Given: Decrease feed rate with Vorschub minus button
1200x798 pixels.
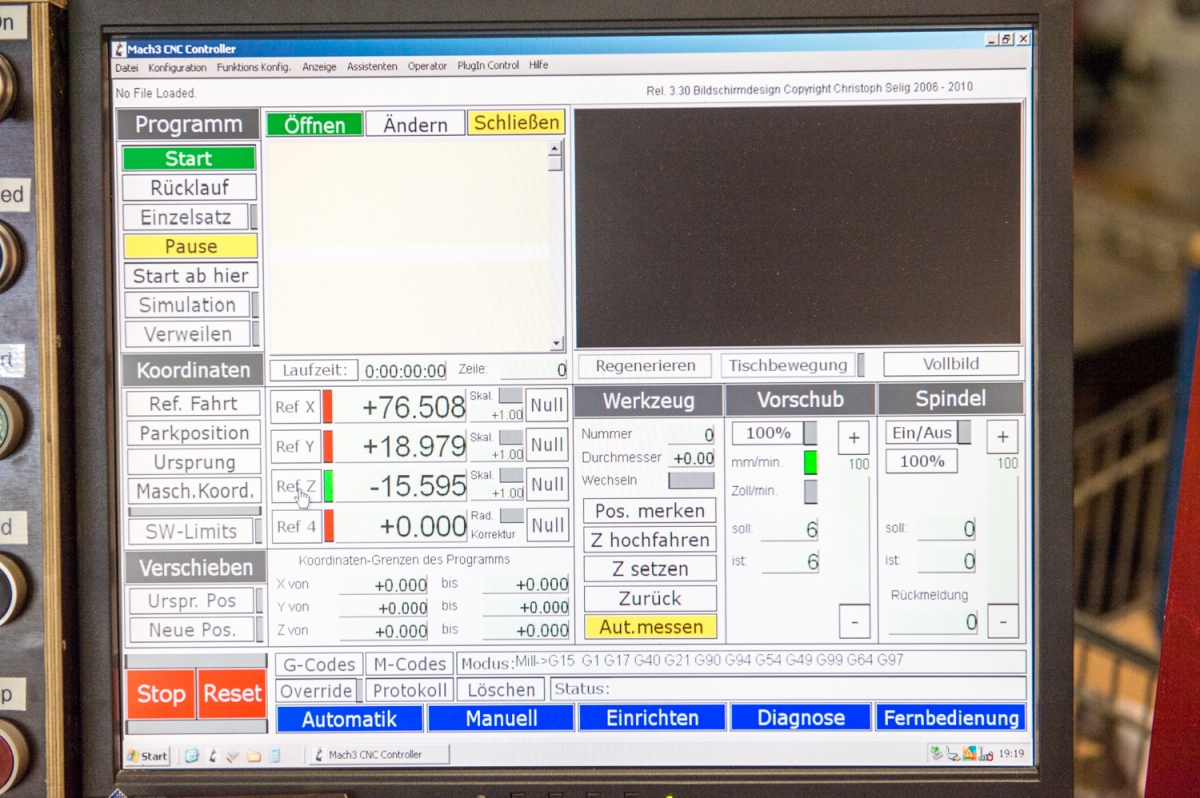Looking at the screenshot, I should (x=854, y=622).
